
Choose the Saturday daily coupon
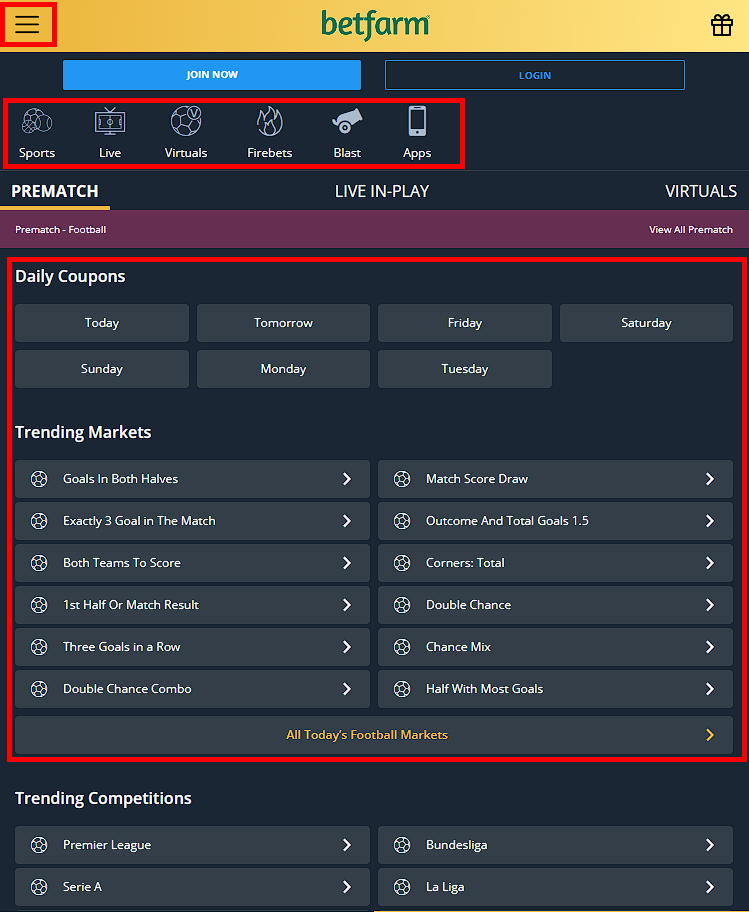[646, 323]
